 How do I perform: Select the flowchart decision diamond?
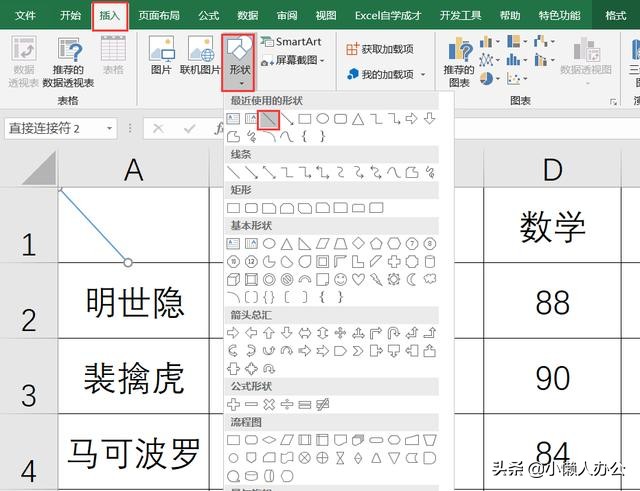(269, 440)
